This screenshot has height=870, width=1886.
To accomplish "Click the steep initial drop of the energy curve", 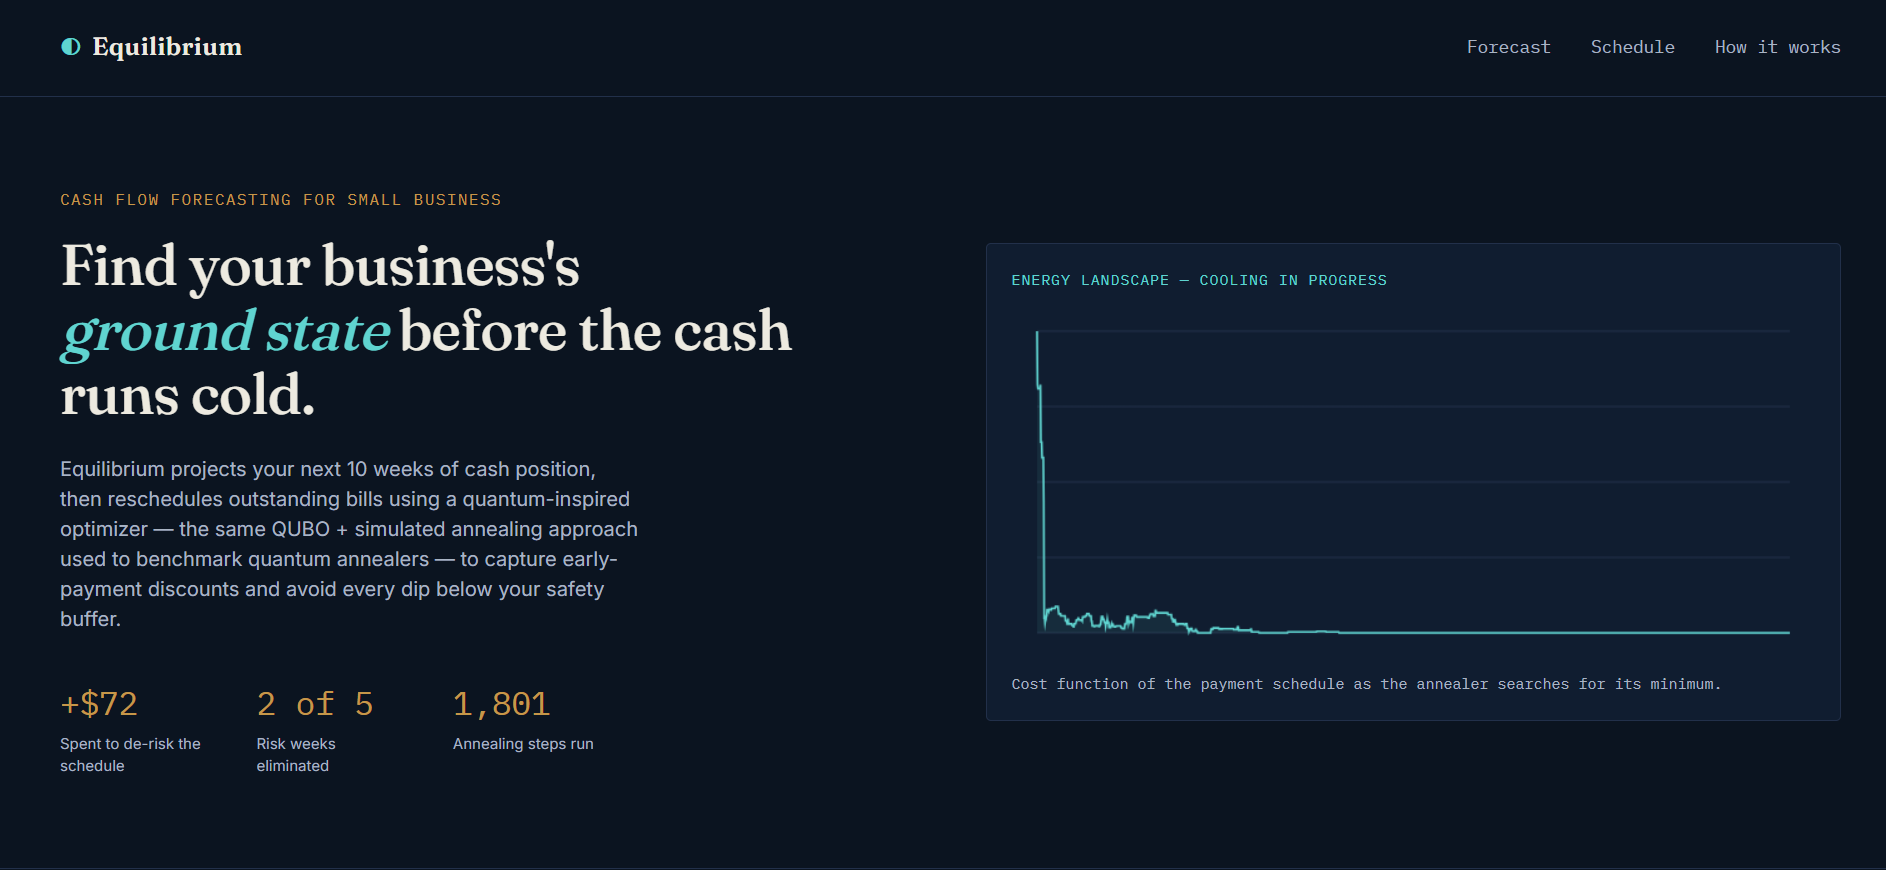I will tap(1042, 470).
